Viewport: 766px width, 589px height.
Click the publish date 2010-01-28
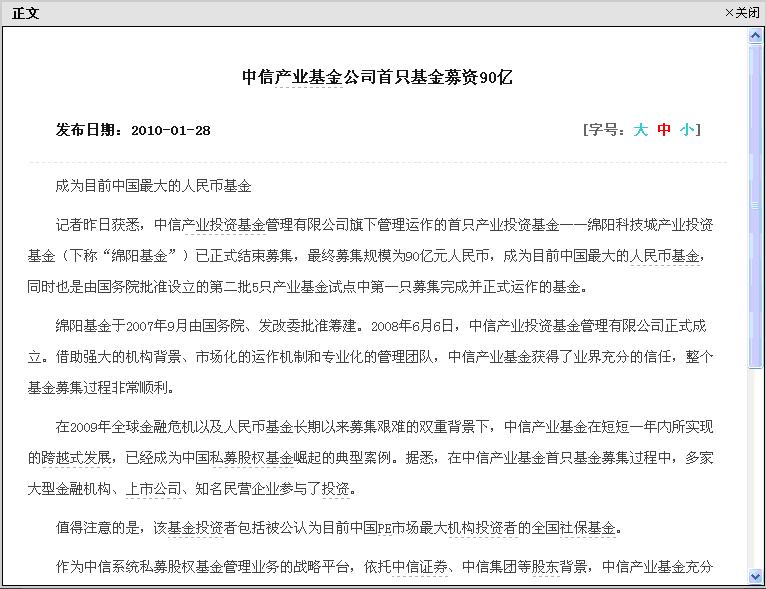pyautogui.click(x=170, y=130)
